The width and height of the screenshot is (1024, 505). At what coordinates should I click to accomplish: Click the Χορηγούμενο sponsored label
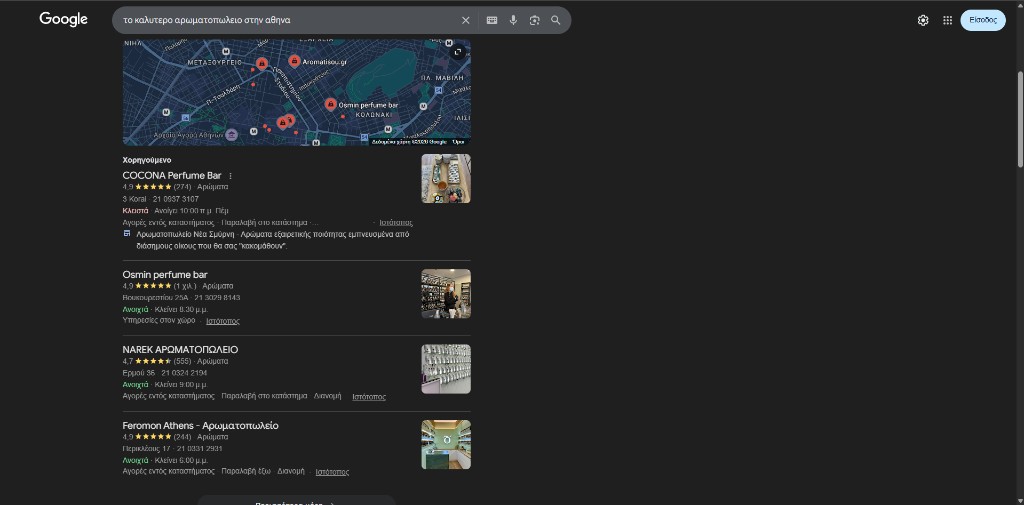(x=147, y=160)
